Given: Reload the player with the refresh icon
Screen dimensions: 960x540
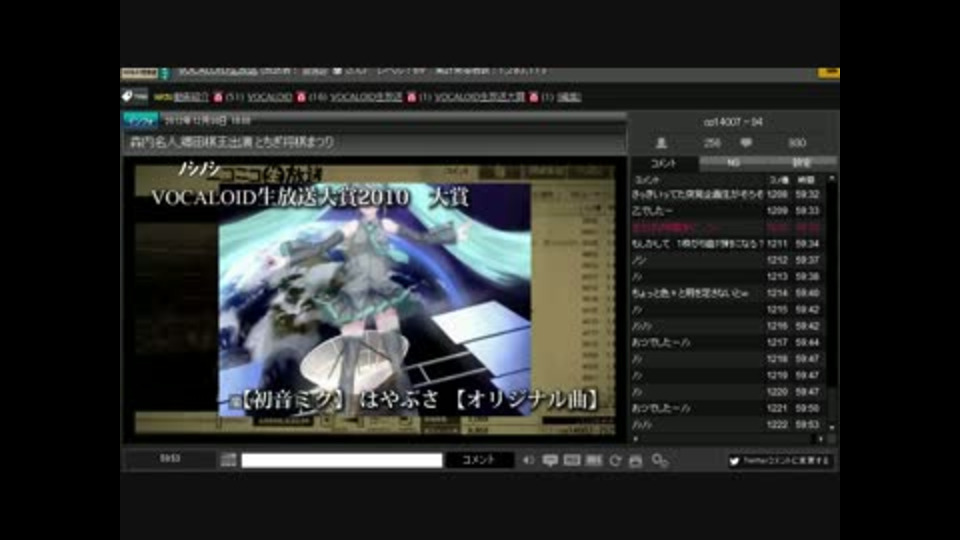Looking at the screenshot, I should coord(615,460).
